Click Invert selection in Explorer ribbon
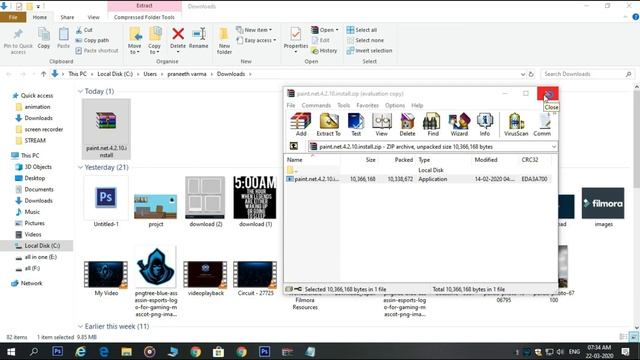 (369, 51)
